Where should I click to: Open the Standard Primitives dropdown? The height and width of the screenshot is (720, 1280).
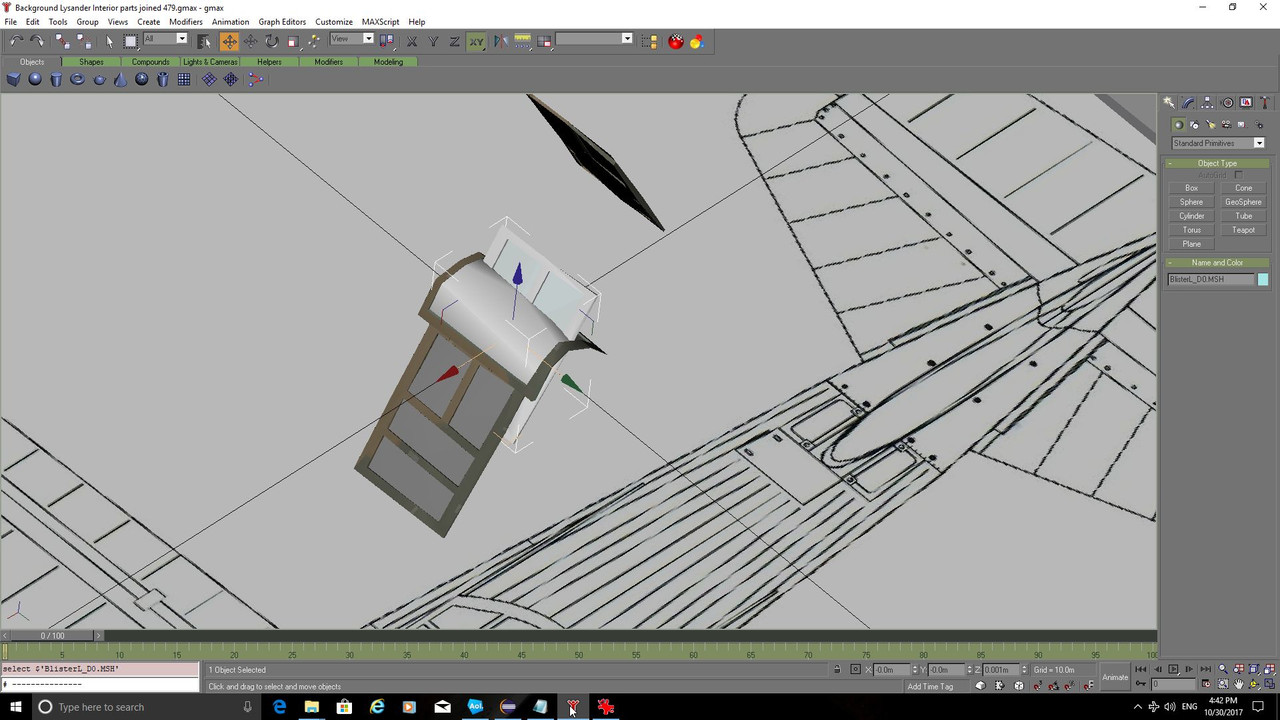[1218, 143]
